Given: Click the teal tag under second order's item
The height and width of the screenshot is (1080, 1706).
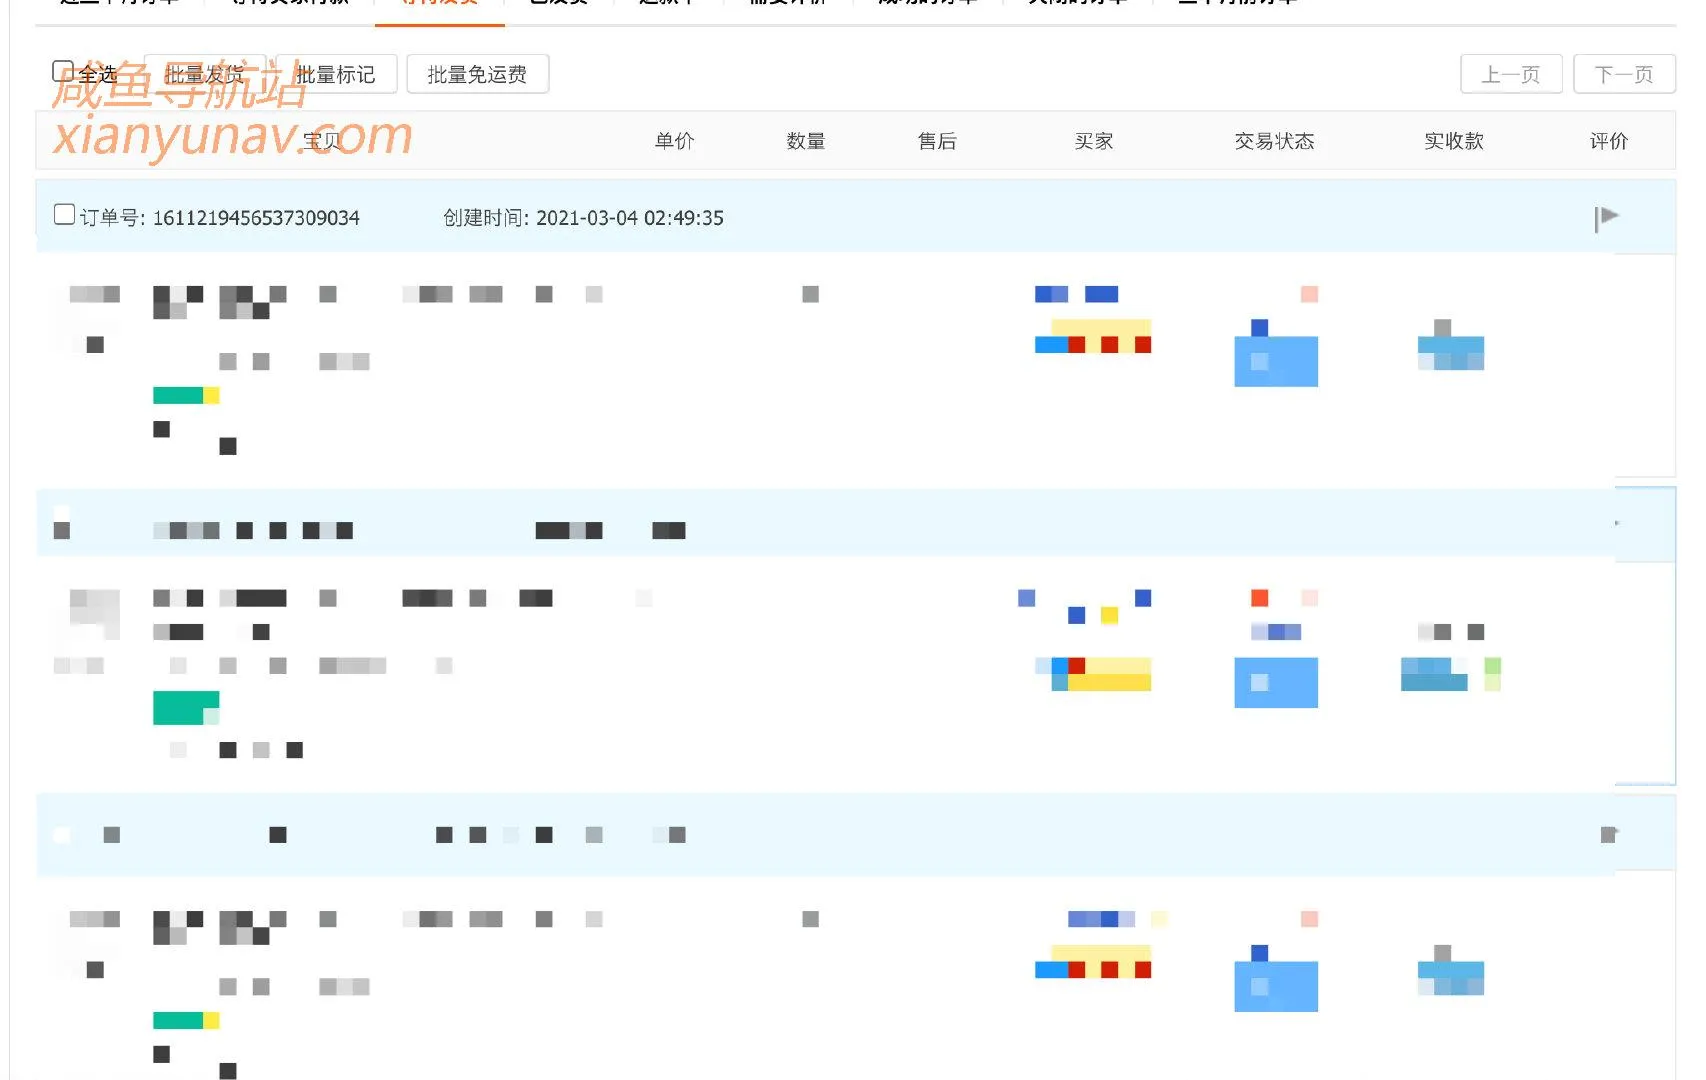Looking at the screenshot, I should (x=185, y=707).
